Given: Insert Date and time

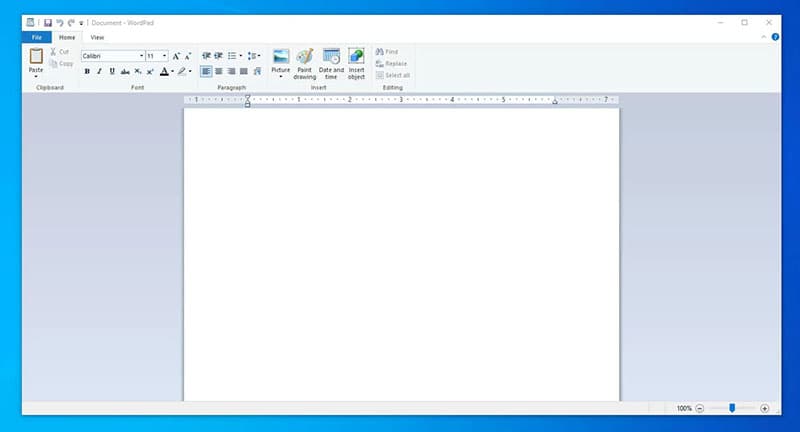Looking at the screenshot, I should pos(331,58).
